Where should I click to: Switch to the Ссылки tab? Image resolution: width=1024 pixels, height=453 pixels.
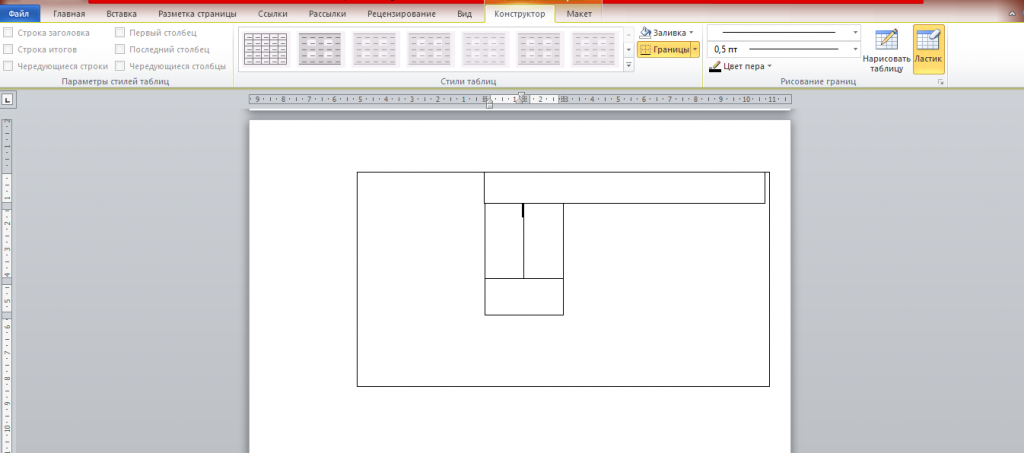(272, 14)
